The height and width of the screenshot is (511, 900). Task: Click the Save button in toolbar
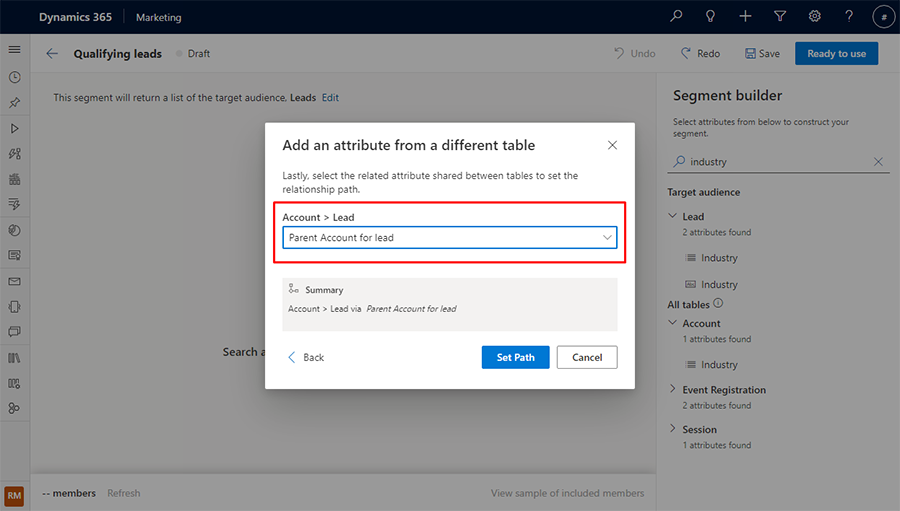[x=762, y=54]
